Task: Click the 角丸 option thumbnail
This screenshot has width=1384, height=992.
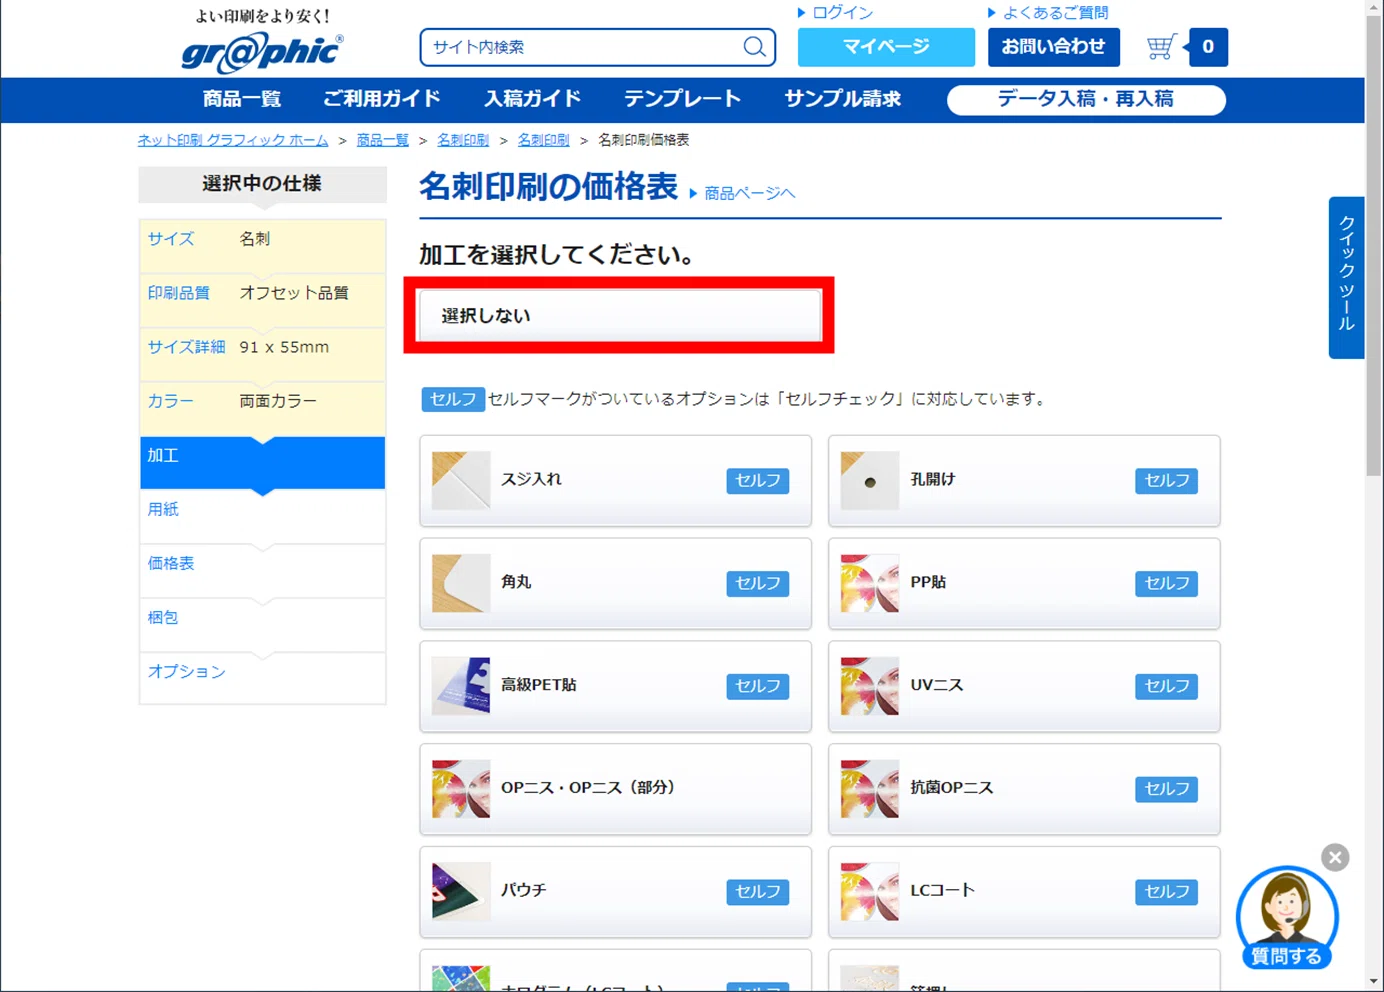Action: point(461,583)
